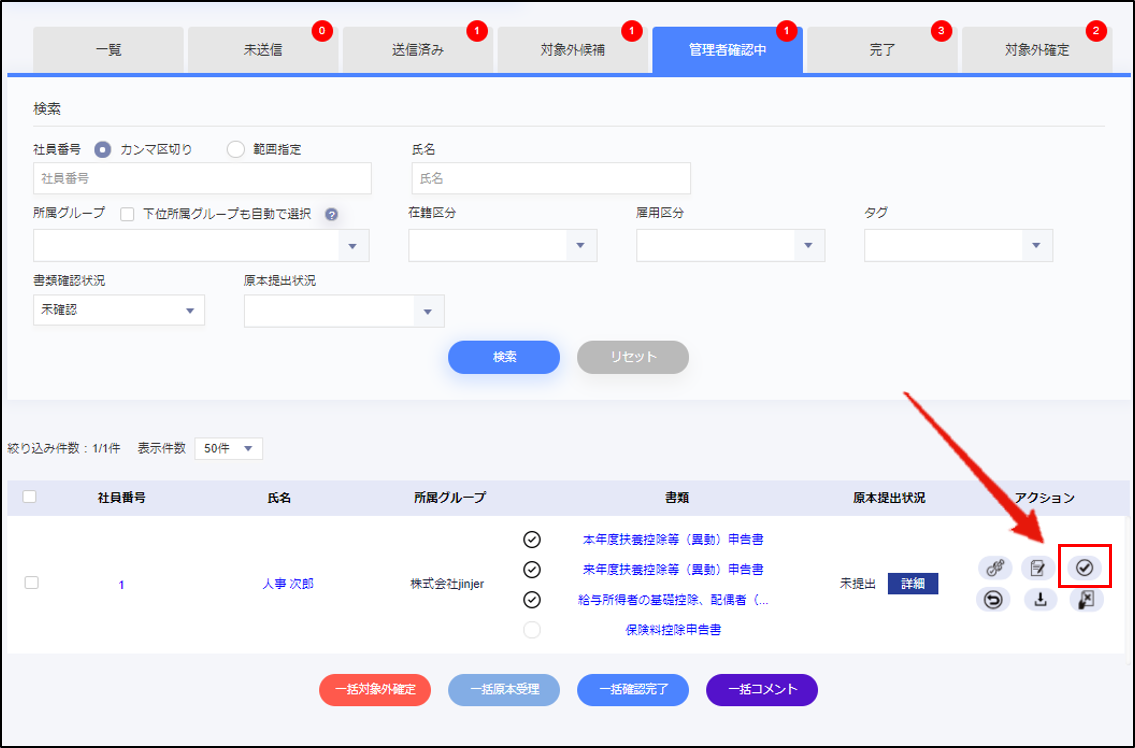The image size is (1135, 748).
Task: Open the 書類確認状況 dropdown
Action: [x=119, y=310]
